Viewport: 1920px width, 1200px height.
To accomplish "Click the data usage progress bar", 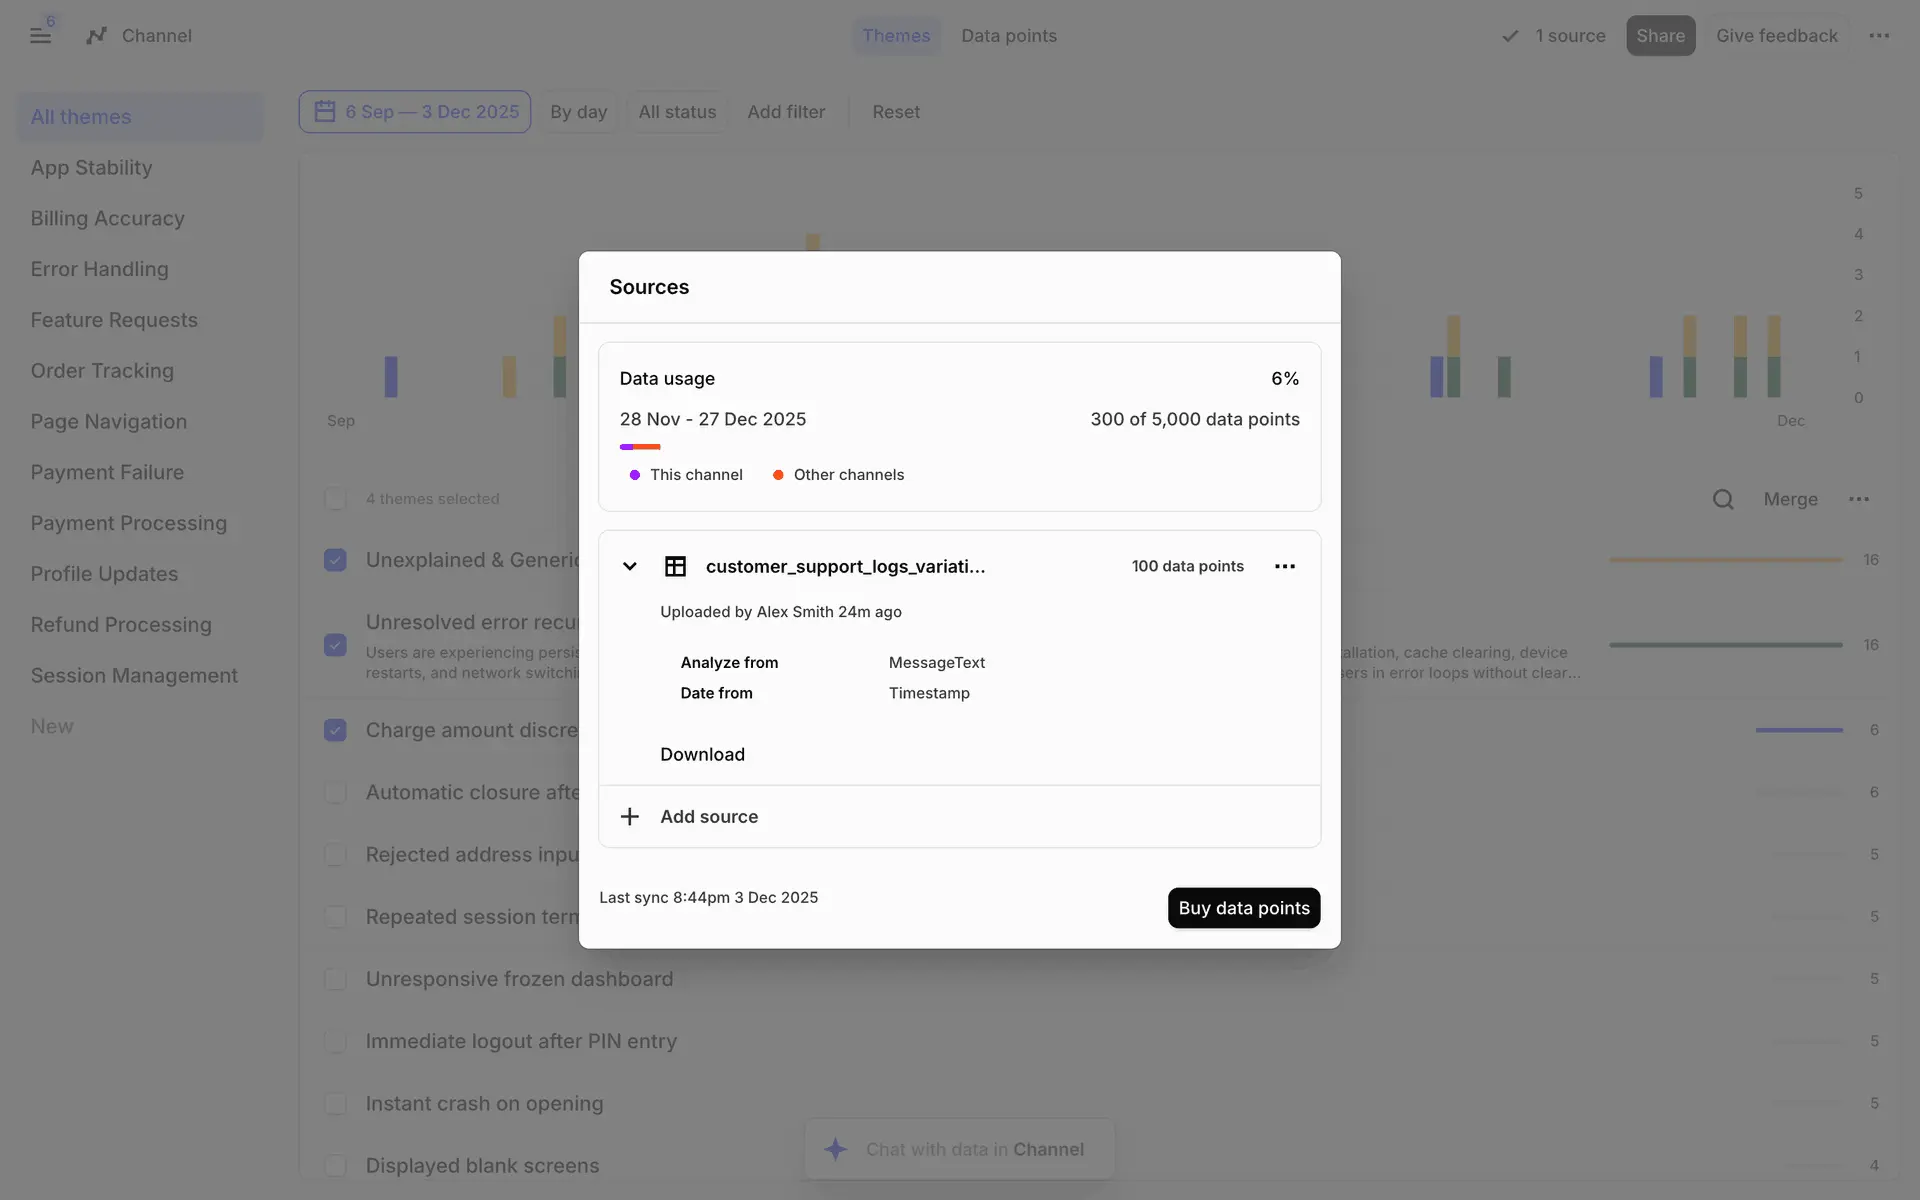I will click(x=640, y=447).
